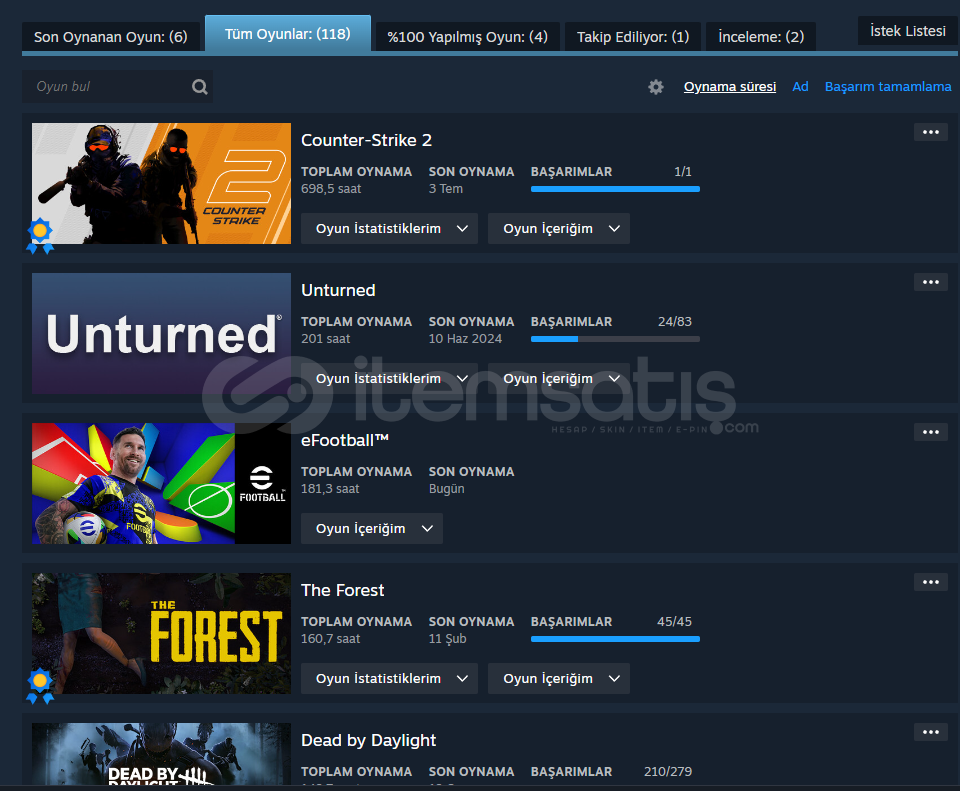The width and height of the screenshot is (960, 791).
Task: Open the Unturned title link
Action: pos(338,290)
